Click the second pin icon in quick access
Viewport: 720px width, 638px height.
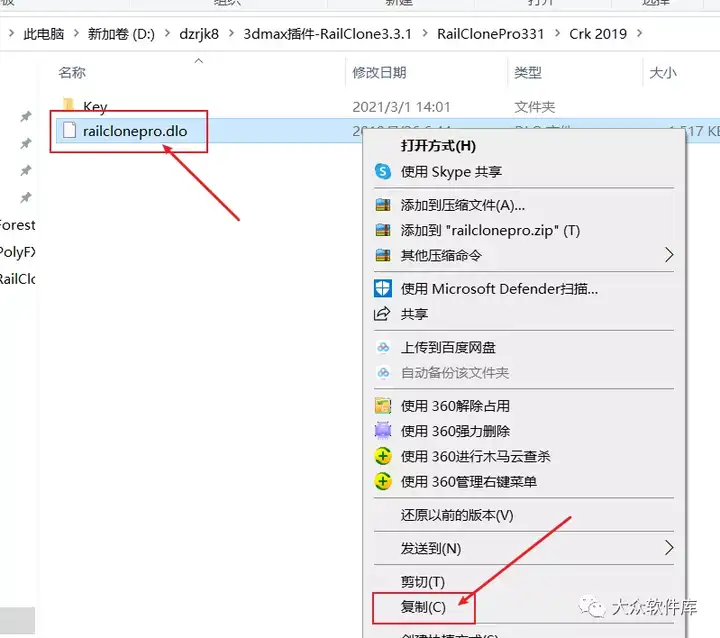(x=26, y=144)
